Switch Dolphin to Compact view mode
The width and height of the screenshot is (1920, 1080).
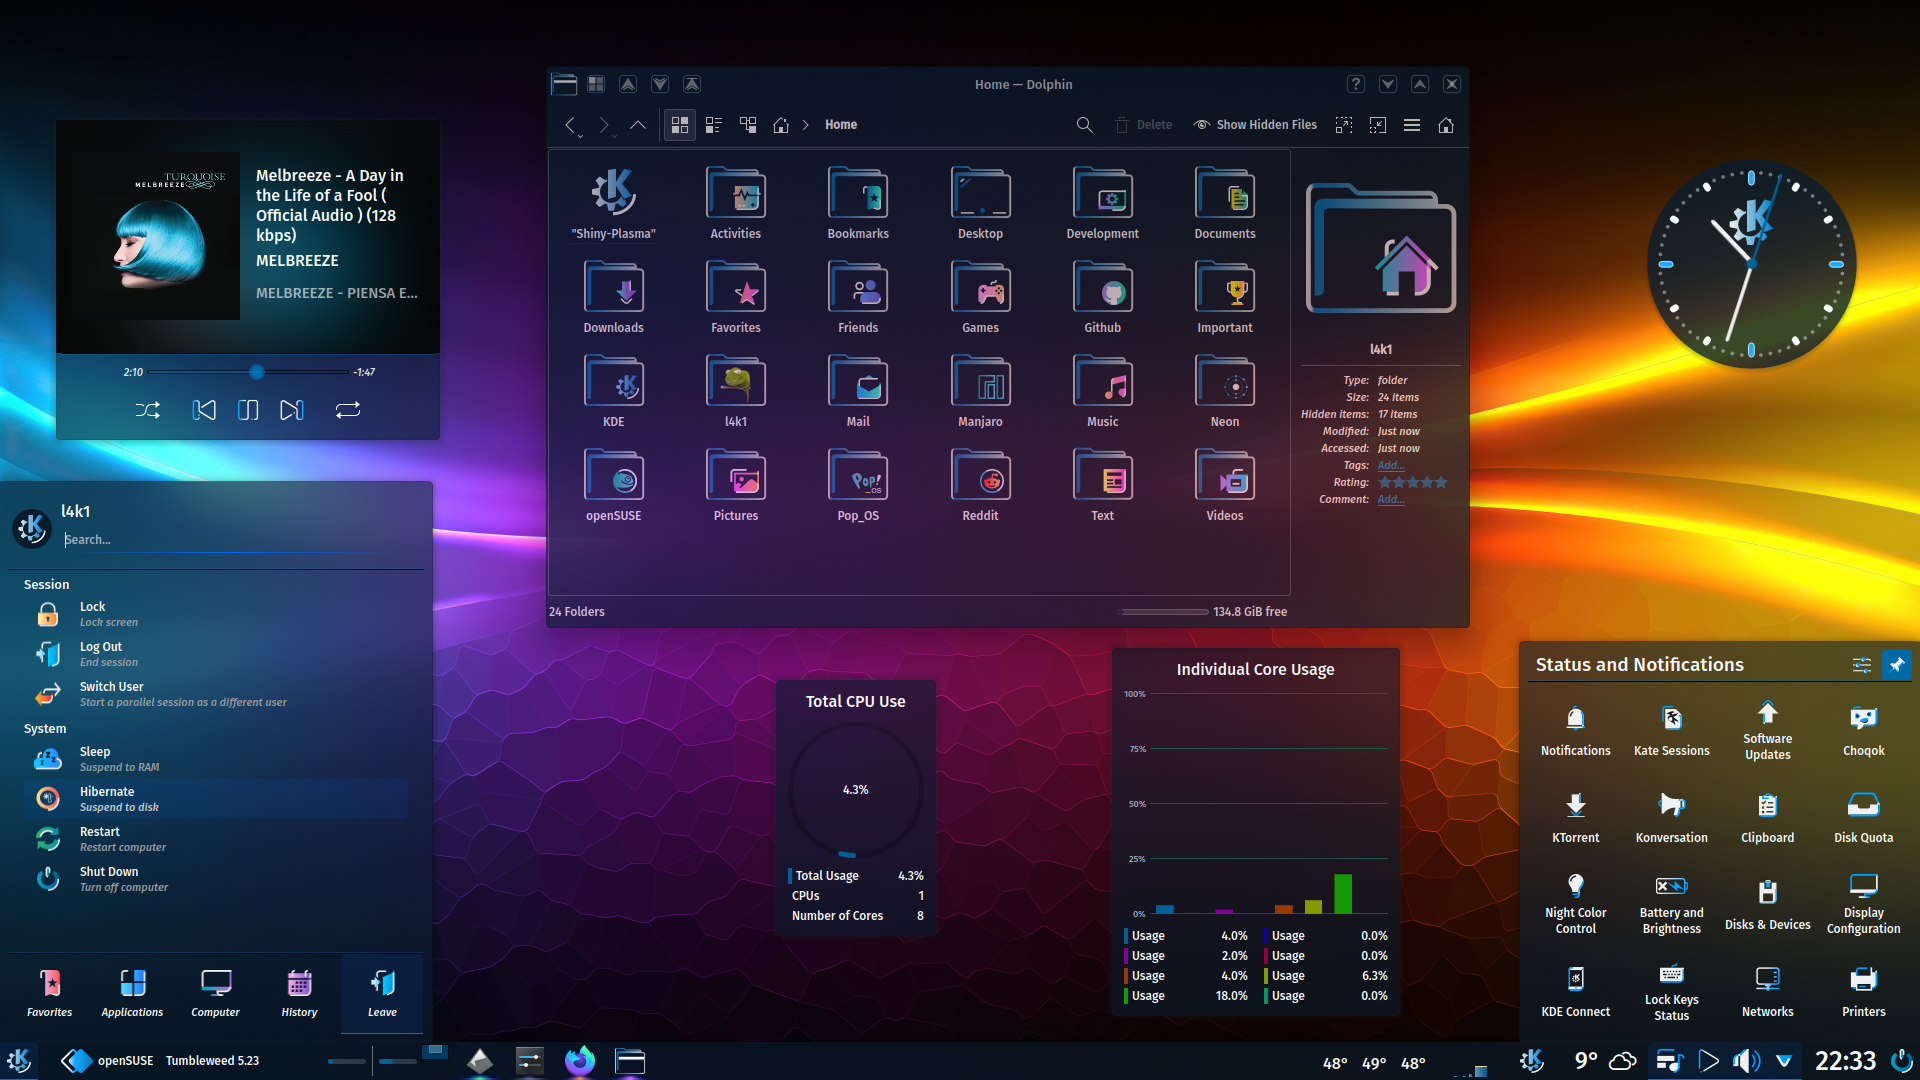pyautogui.click(x=713, y=125)
